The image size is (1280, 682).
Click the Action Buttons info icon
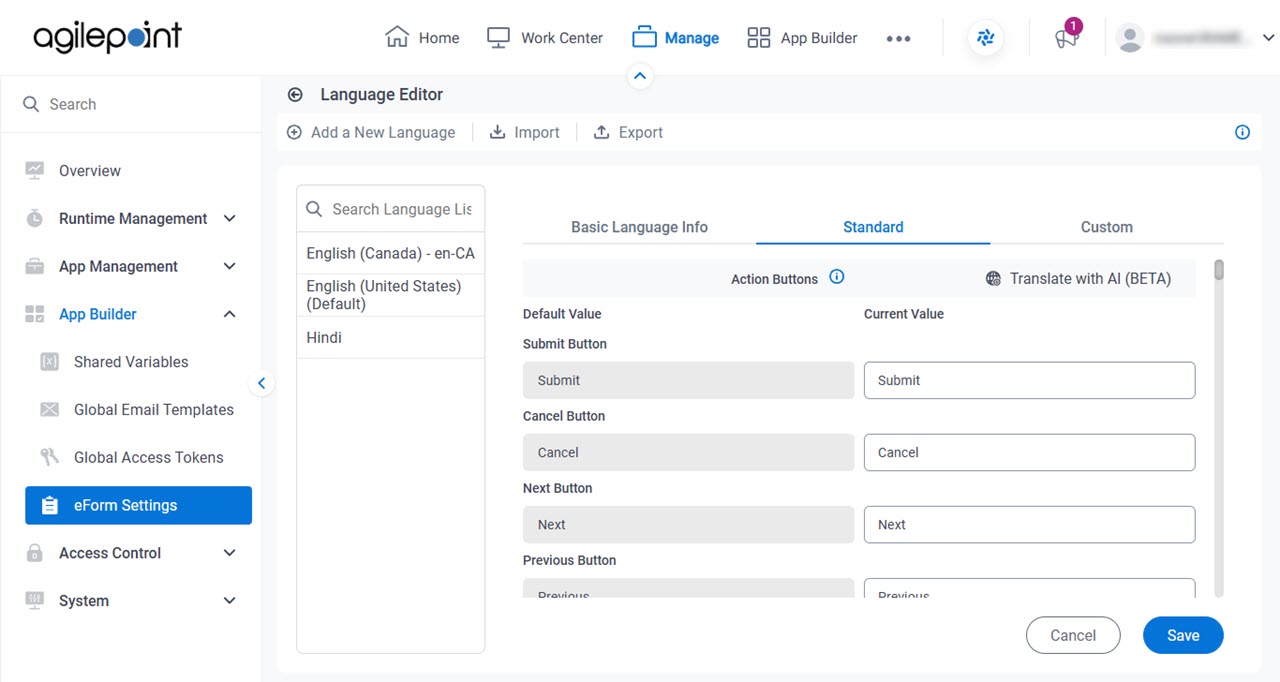[837, 277]
